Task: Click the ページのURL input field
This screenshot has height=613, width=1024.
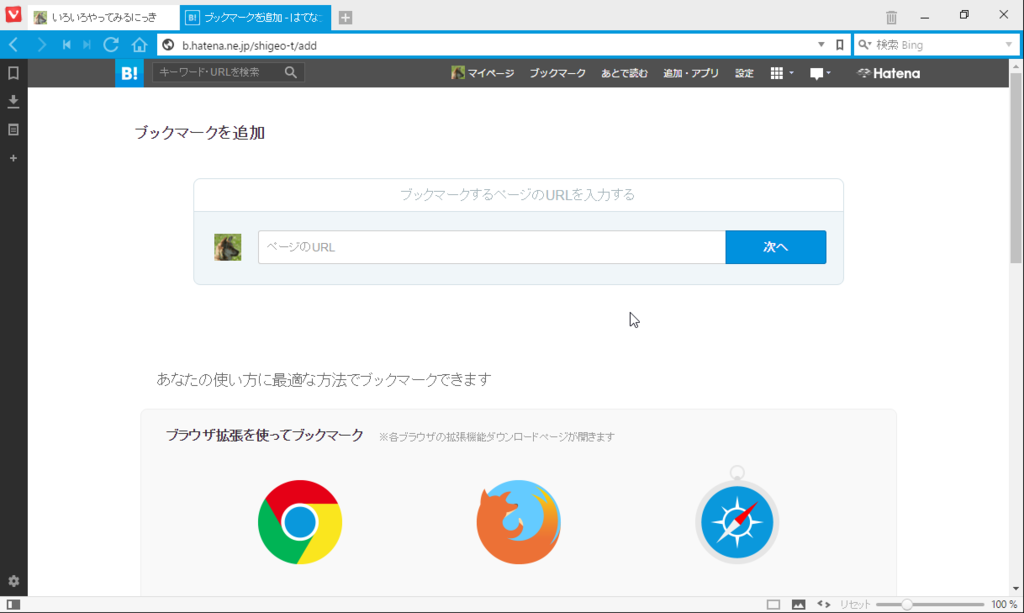Action: [491, 247]
